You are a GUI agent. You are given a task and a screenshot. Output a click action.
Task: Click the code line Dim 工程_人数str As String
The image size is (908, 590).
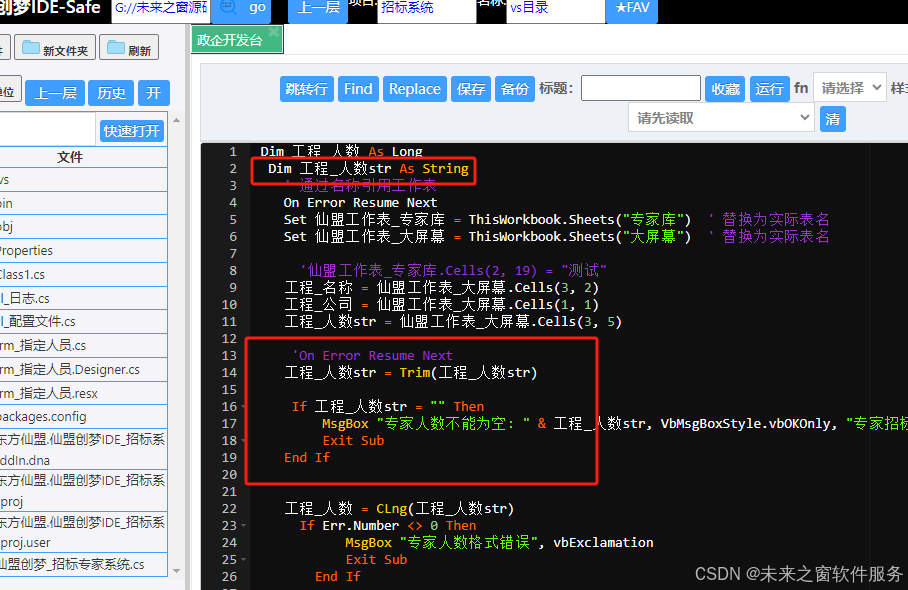pos(368,168)
